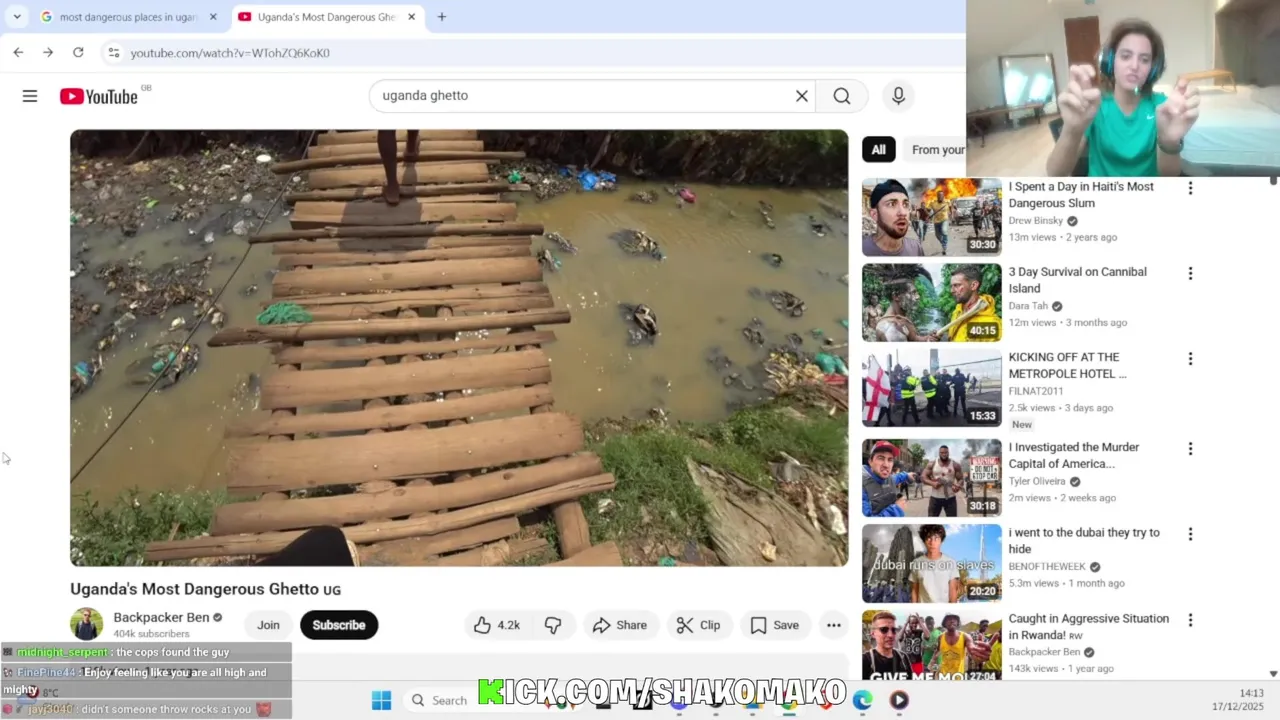The image size is (1280, 720).
Task: Join the Backpacker Ben channel
Action: point(268,625)
